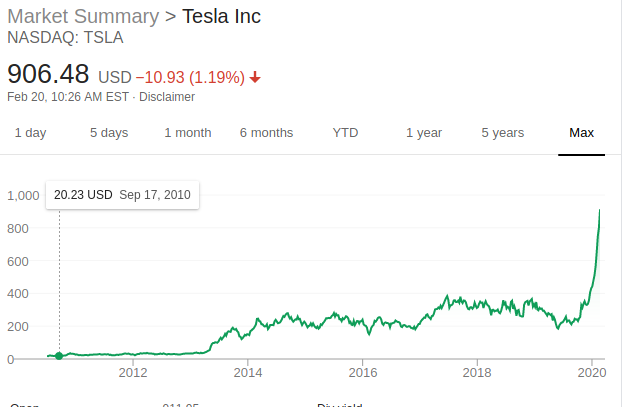Switch to the 5 days tab
The image size is (624, 407).
click(108, 133)
